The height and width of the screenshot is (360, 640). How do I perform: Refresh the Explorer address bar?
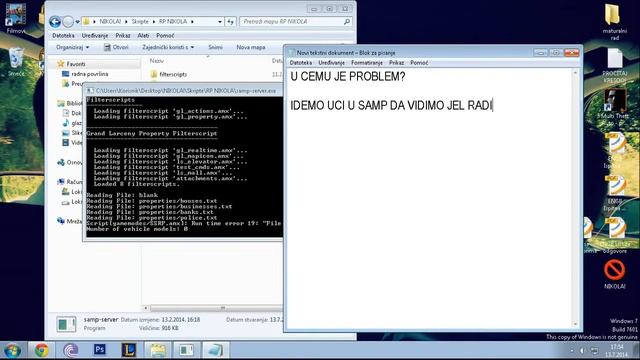(x=231, y=22)
